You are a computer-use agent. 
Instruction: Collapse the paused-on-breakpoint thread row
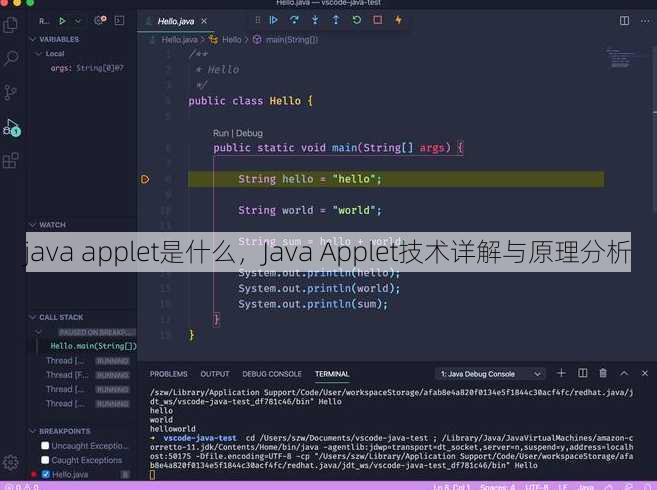[x=39, y=332]
